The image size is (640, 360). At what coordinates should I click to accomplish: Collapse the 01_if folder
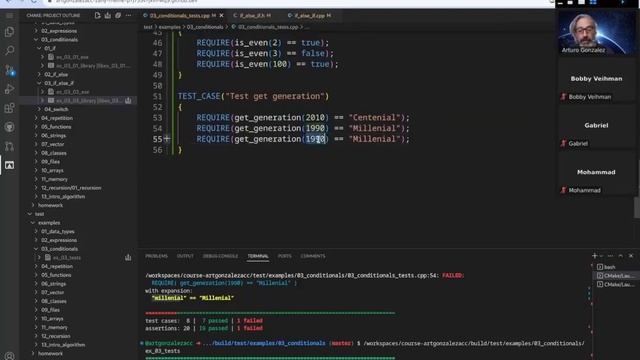pyautogui.click(x=39, y=48)
